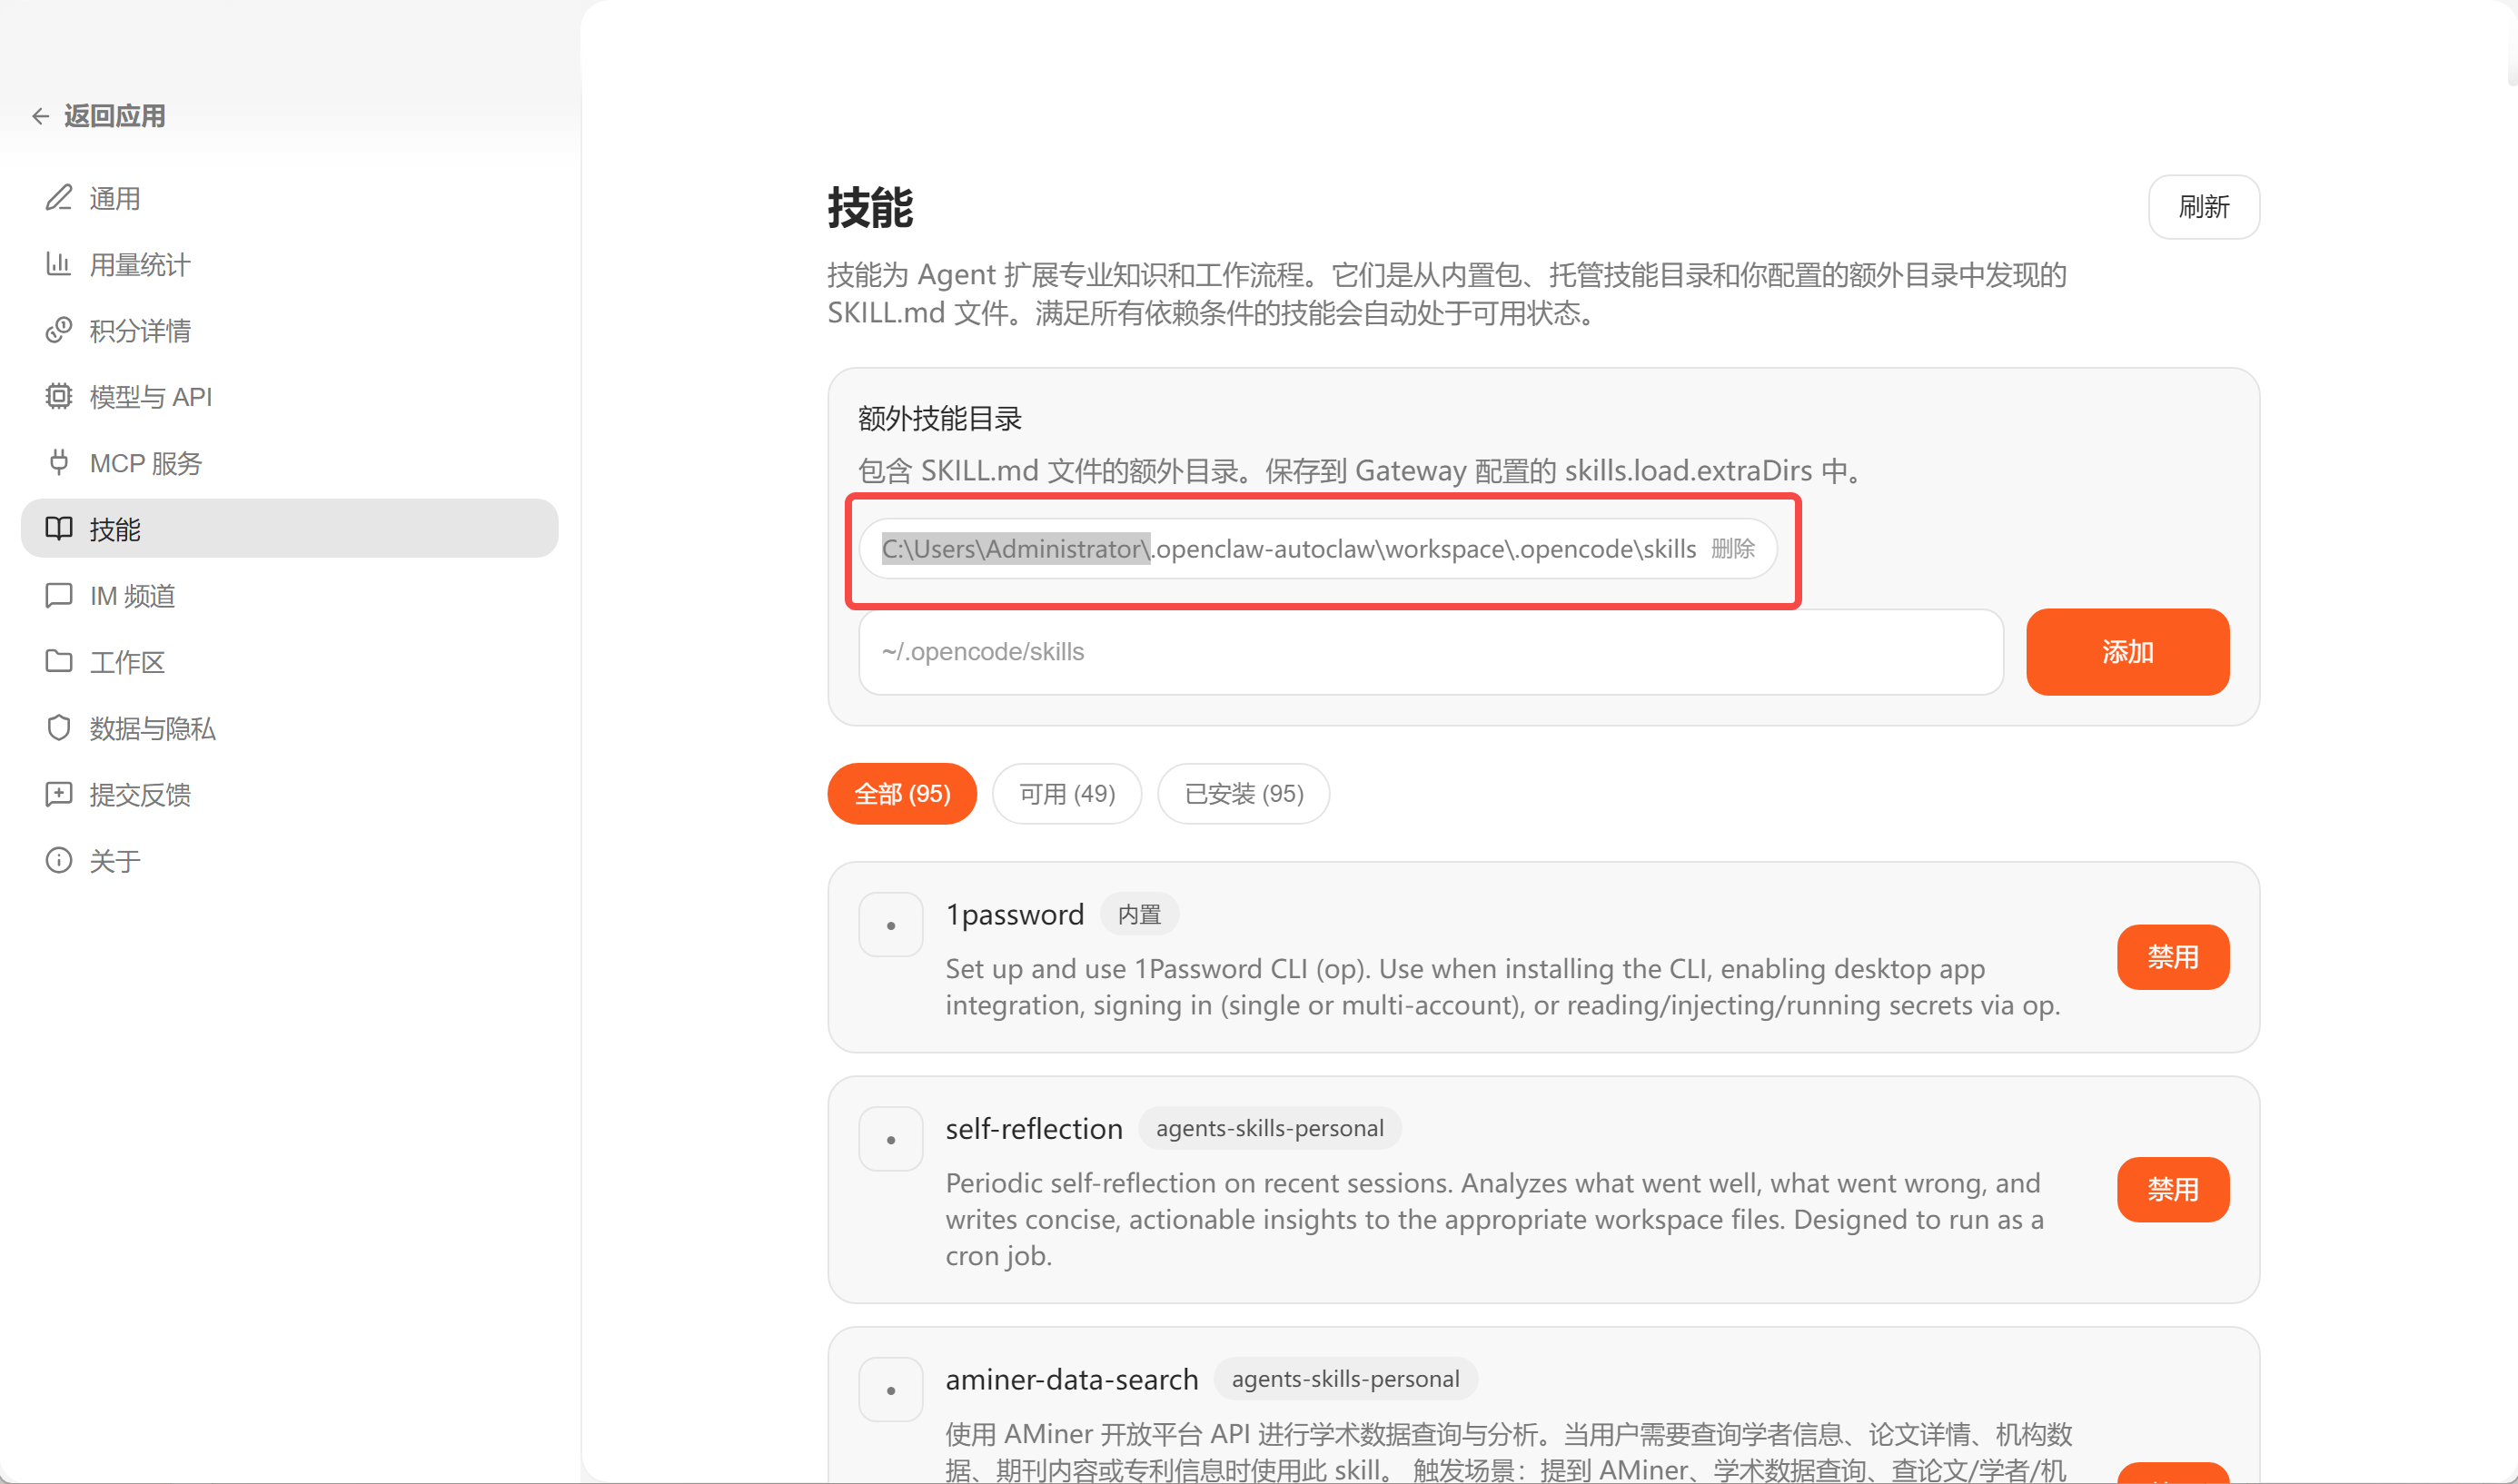Image resolution: width=2518 pixels, height=1484 pixels.
Task: Click the IM 频道 chat bubble icon
Action: [59, 595]
